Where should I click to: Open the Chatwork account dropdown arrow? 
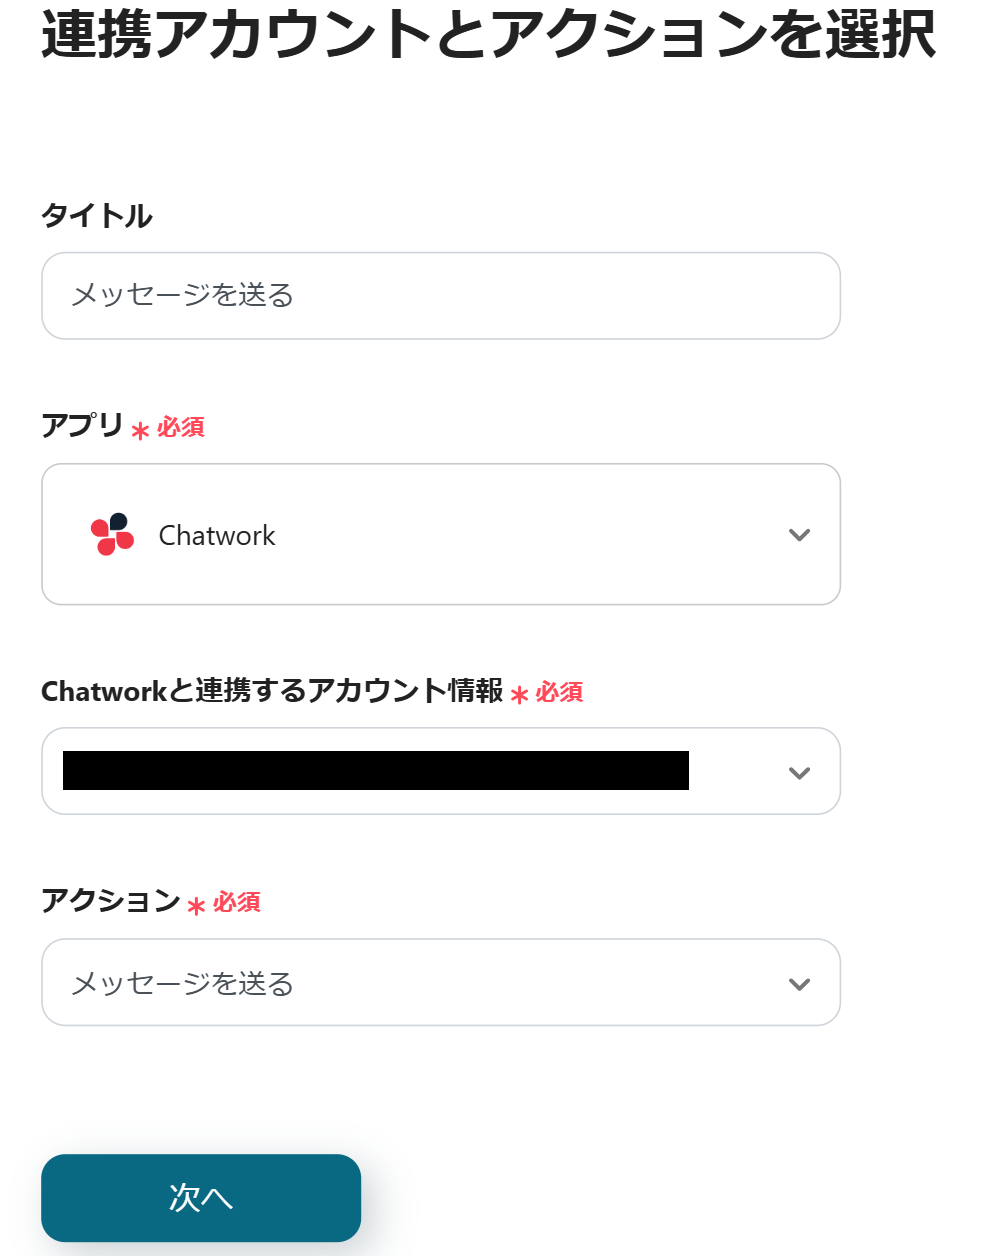click(x=799, y=773)
